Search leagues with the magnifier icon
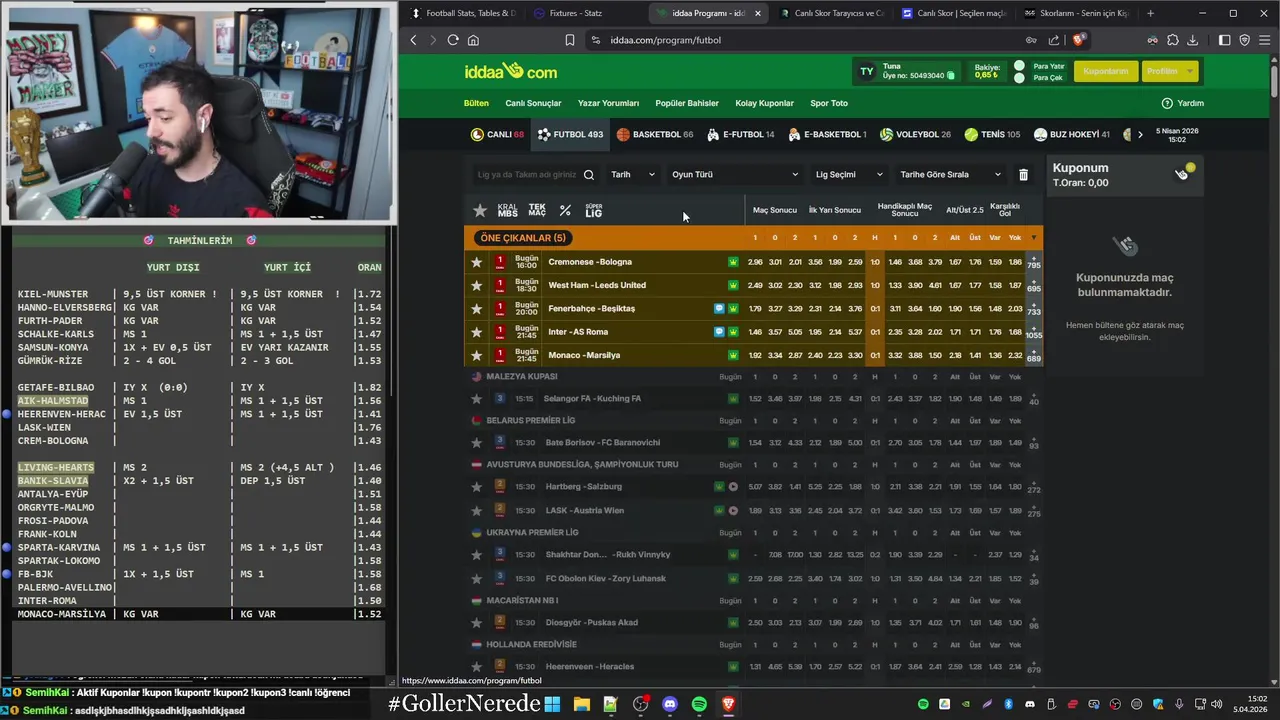This screenshot has width=1280, height=720. (589, 174)
